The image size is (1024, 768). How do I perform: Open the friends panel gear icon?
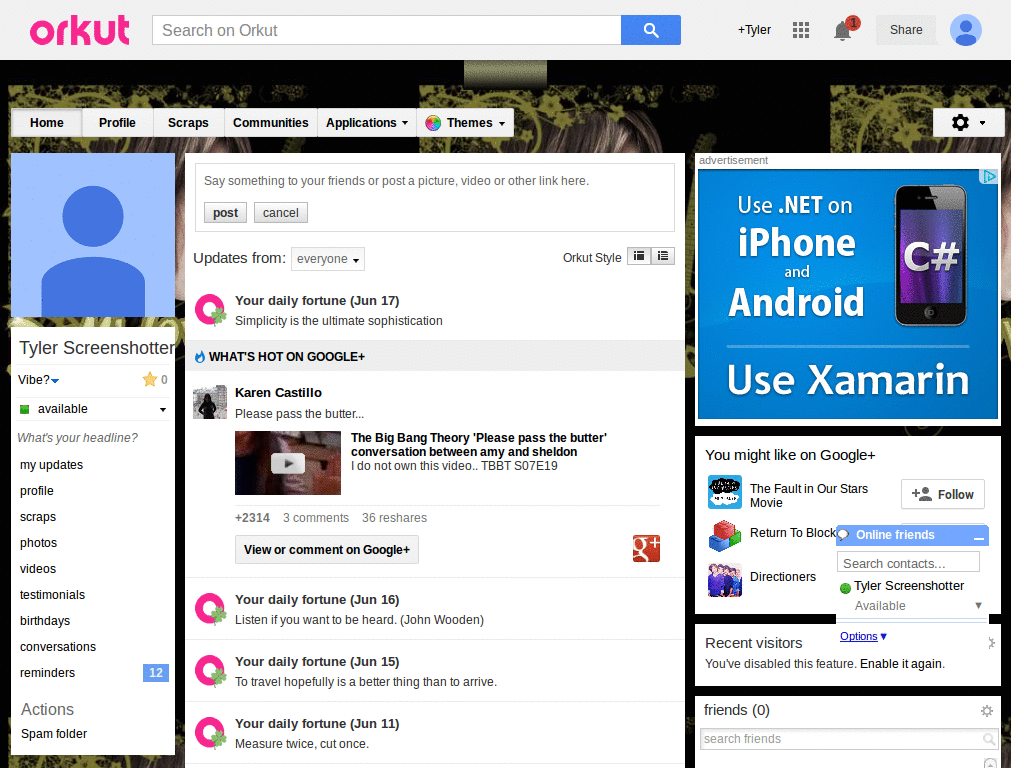tap(986, 711)
